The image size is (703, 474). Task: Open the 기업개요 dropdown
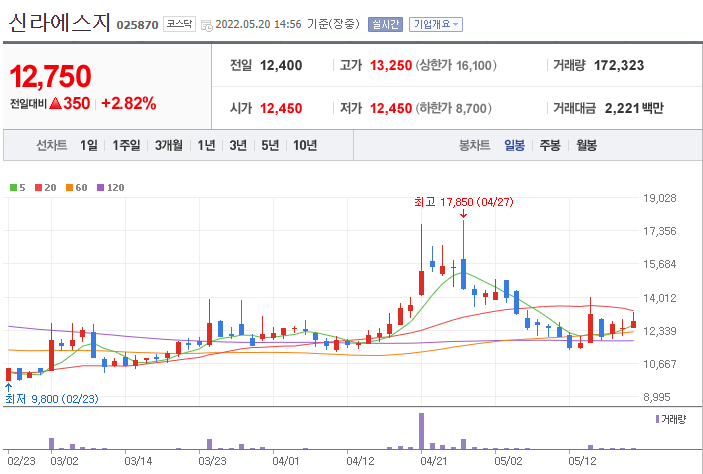pos(436,24)
